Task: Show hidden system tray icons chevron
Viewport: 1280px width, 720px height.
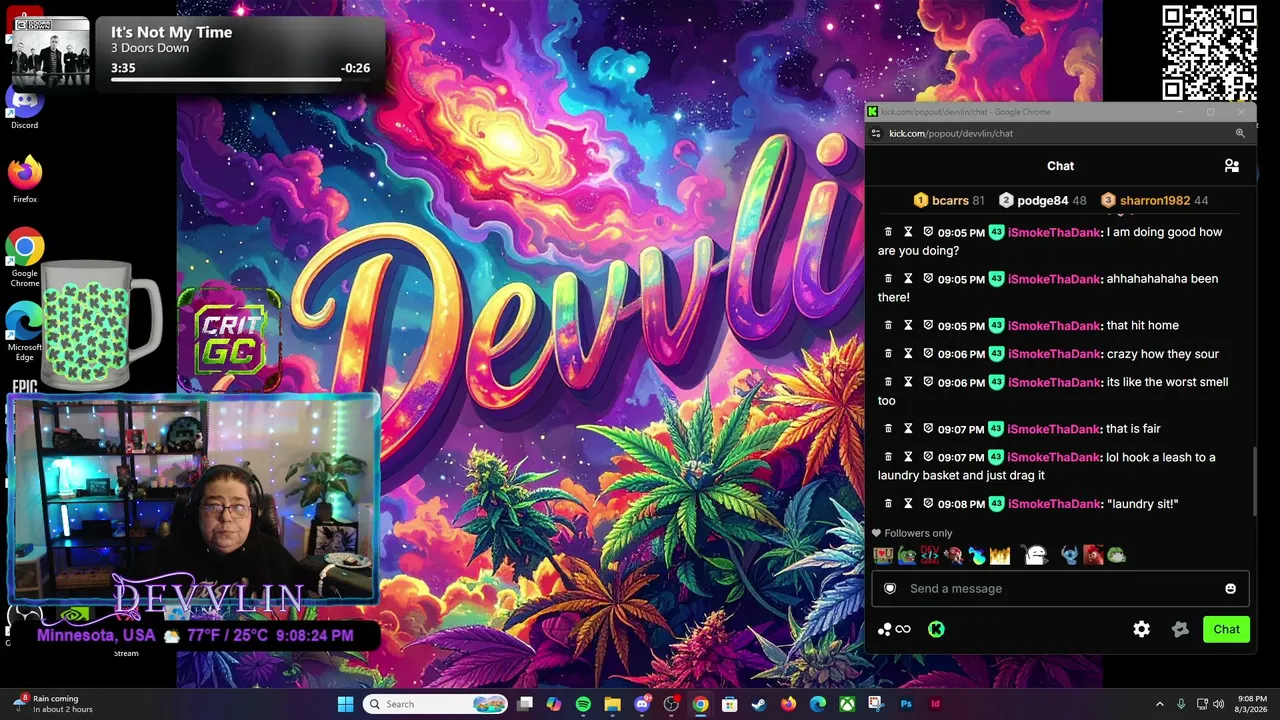Action: tap(1160, 704)
